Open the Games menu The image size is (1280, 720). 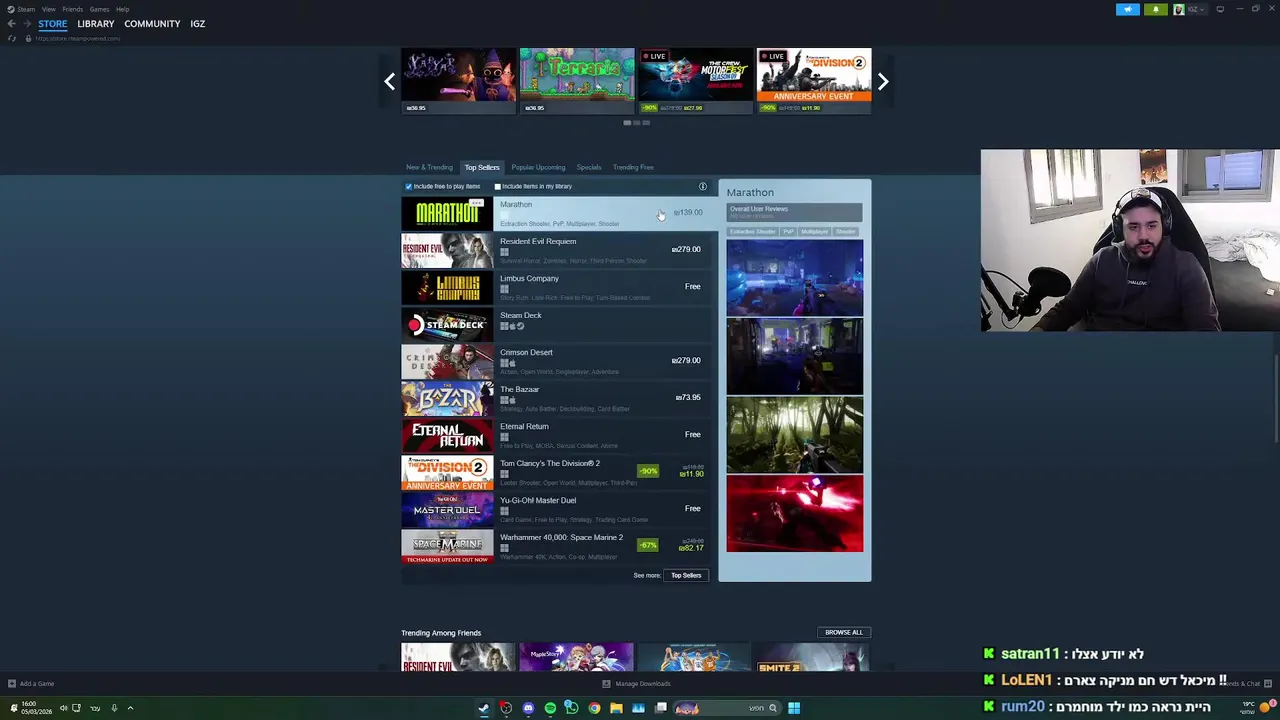[x=99, y=9]
